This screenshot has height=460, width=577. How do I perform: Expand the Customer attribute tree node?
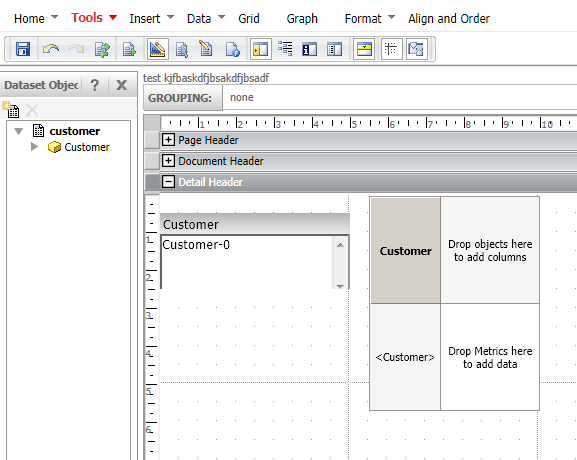(34, 147)
